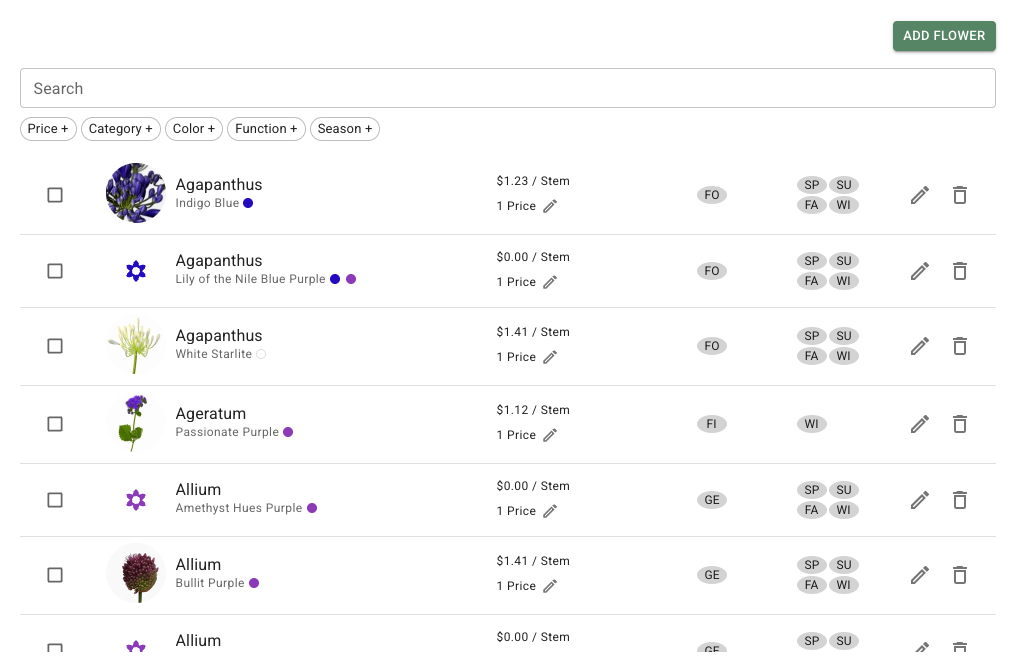Screen dimensions: 1016x671
Task: Edit price of Ageratum Passionate Purple
Action: 550,435
